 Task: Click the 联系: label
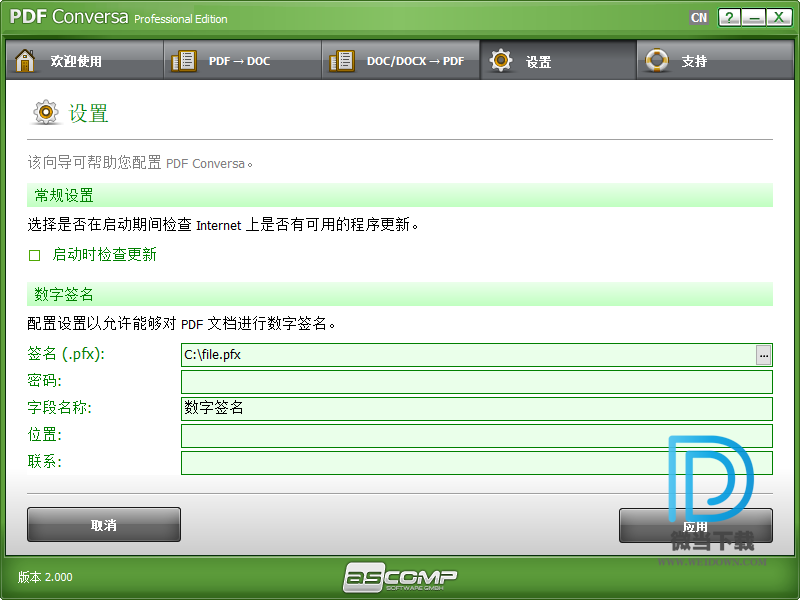(44, 462)
